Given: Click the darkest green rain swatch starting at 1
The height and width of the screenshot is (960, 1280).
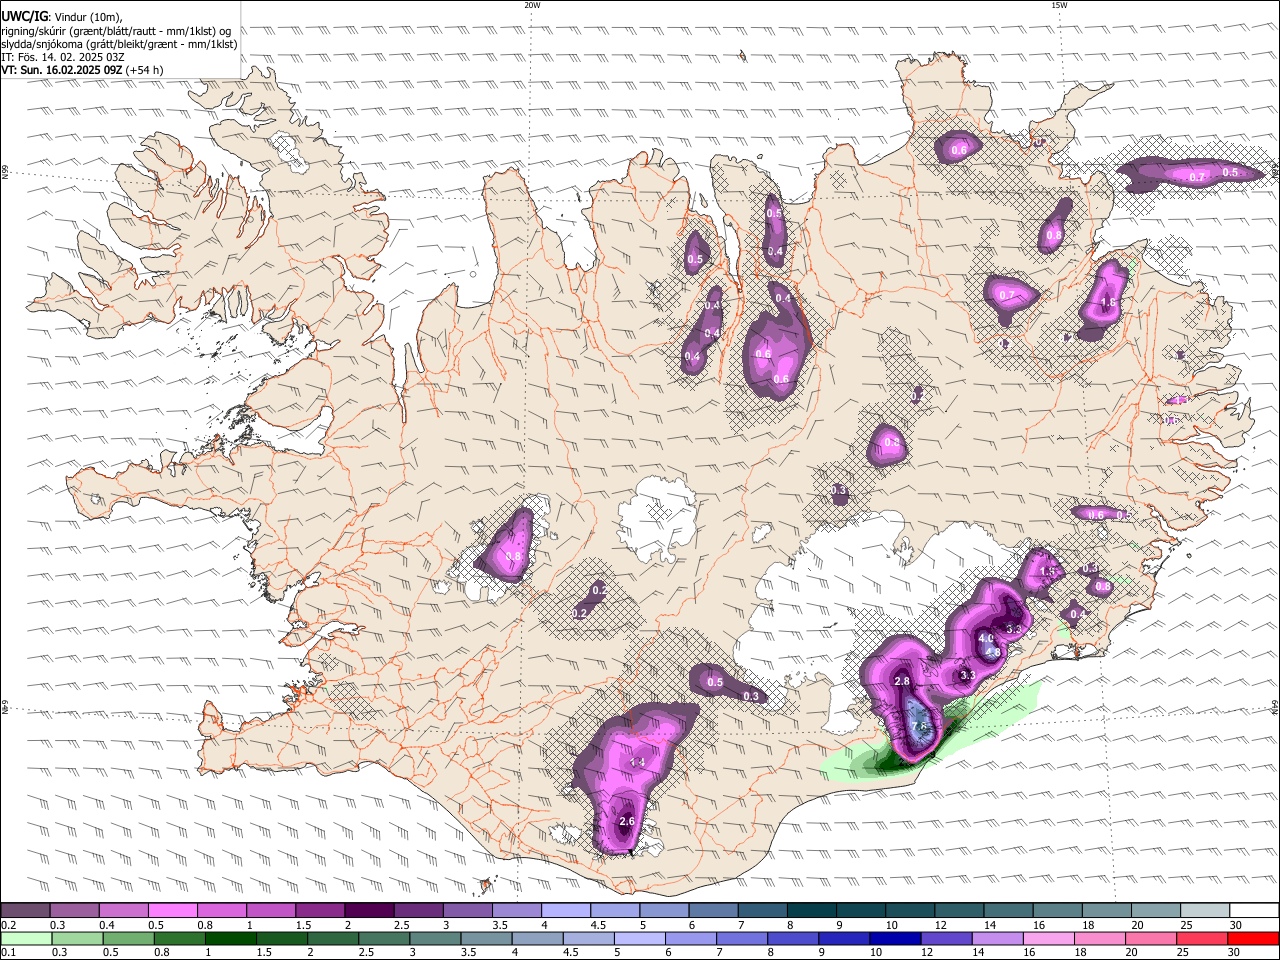Looking at the screenshot, I should pyautogui.click(x=230, y=939).
